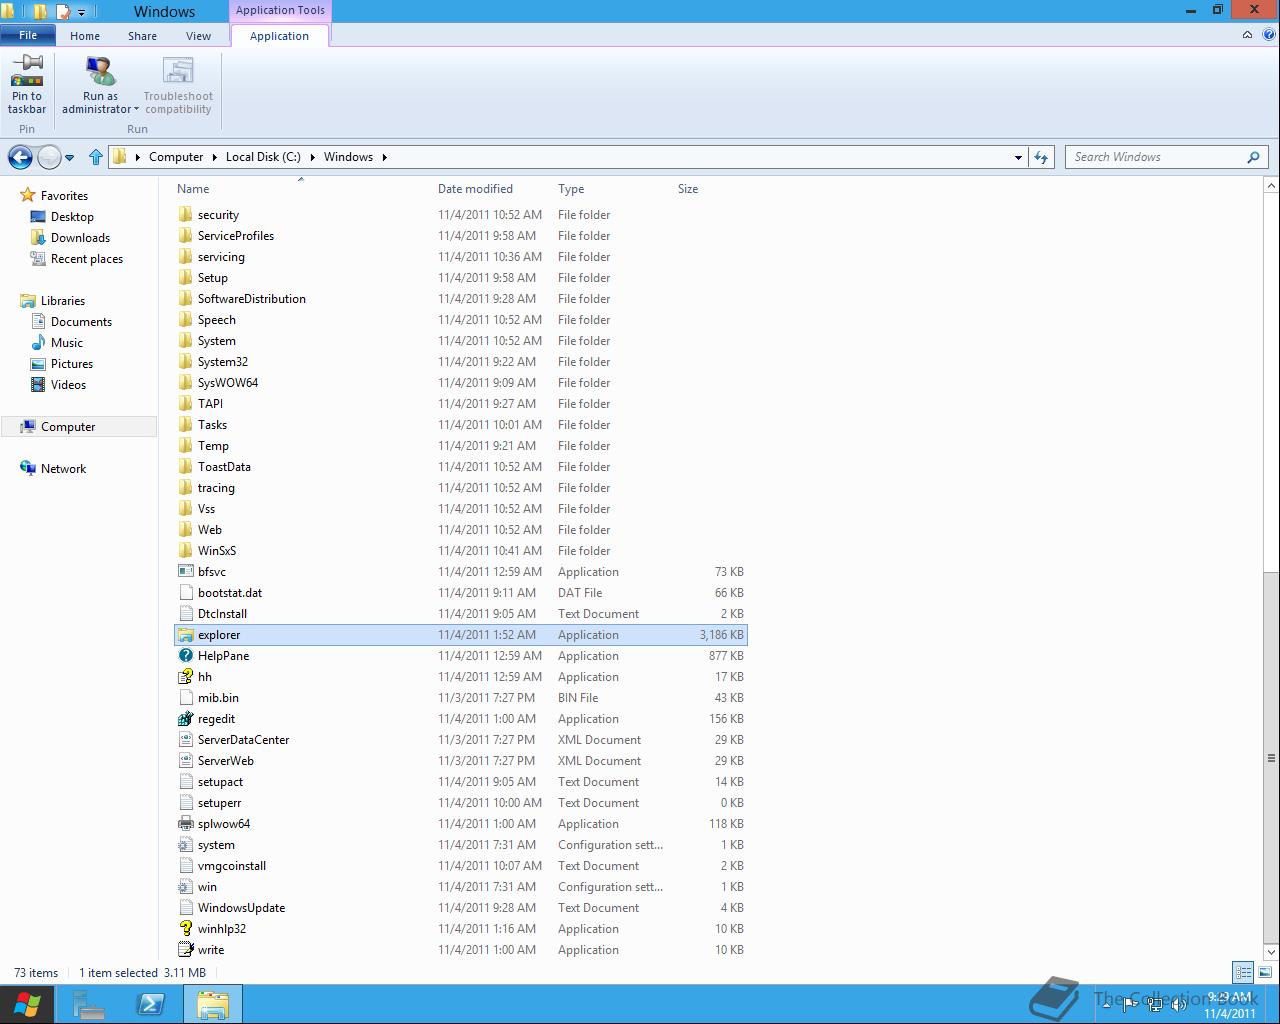Expand arrow after Local Disk breadcrumb
Screen dimensions: 1280x1024
[311, 157]
